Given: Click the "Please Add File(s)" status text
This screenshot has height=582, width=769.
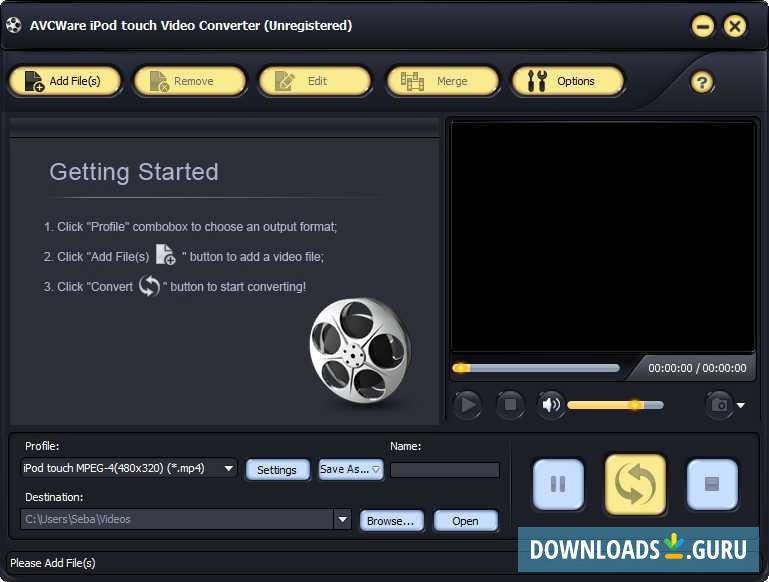Looking at the screenshot, I should [x=53, y=563].
